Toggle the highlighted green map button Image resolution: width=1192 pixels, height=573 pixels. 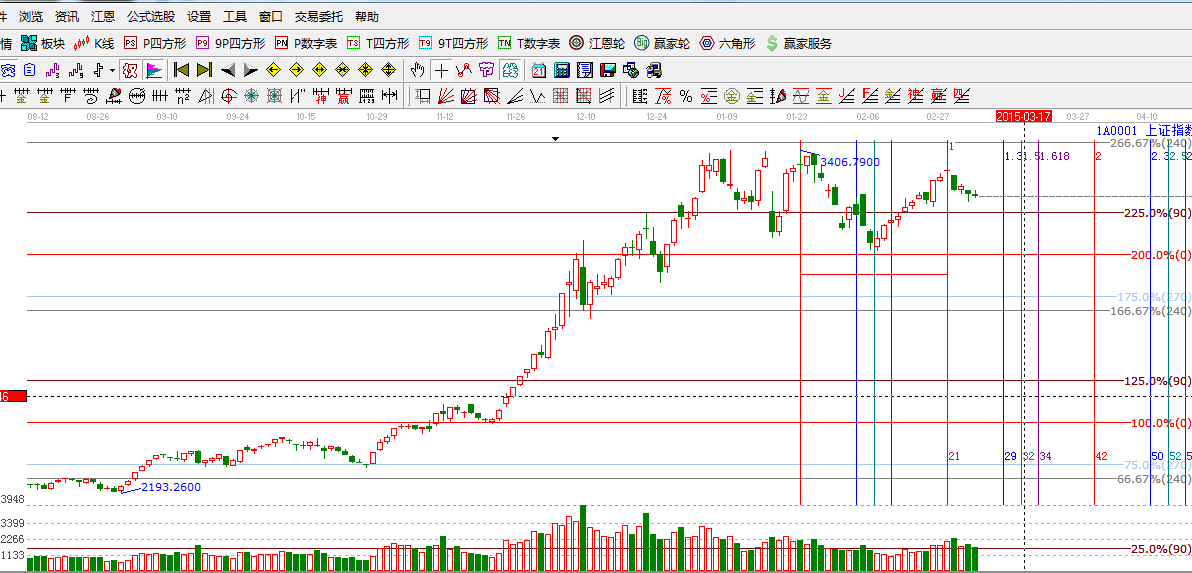tap(510, 70)
